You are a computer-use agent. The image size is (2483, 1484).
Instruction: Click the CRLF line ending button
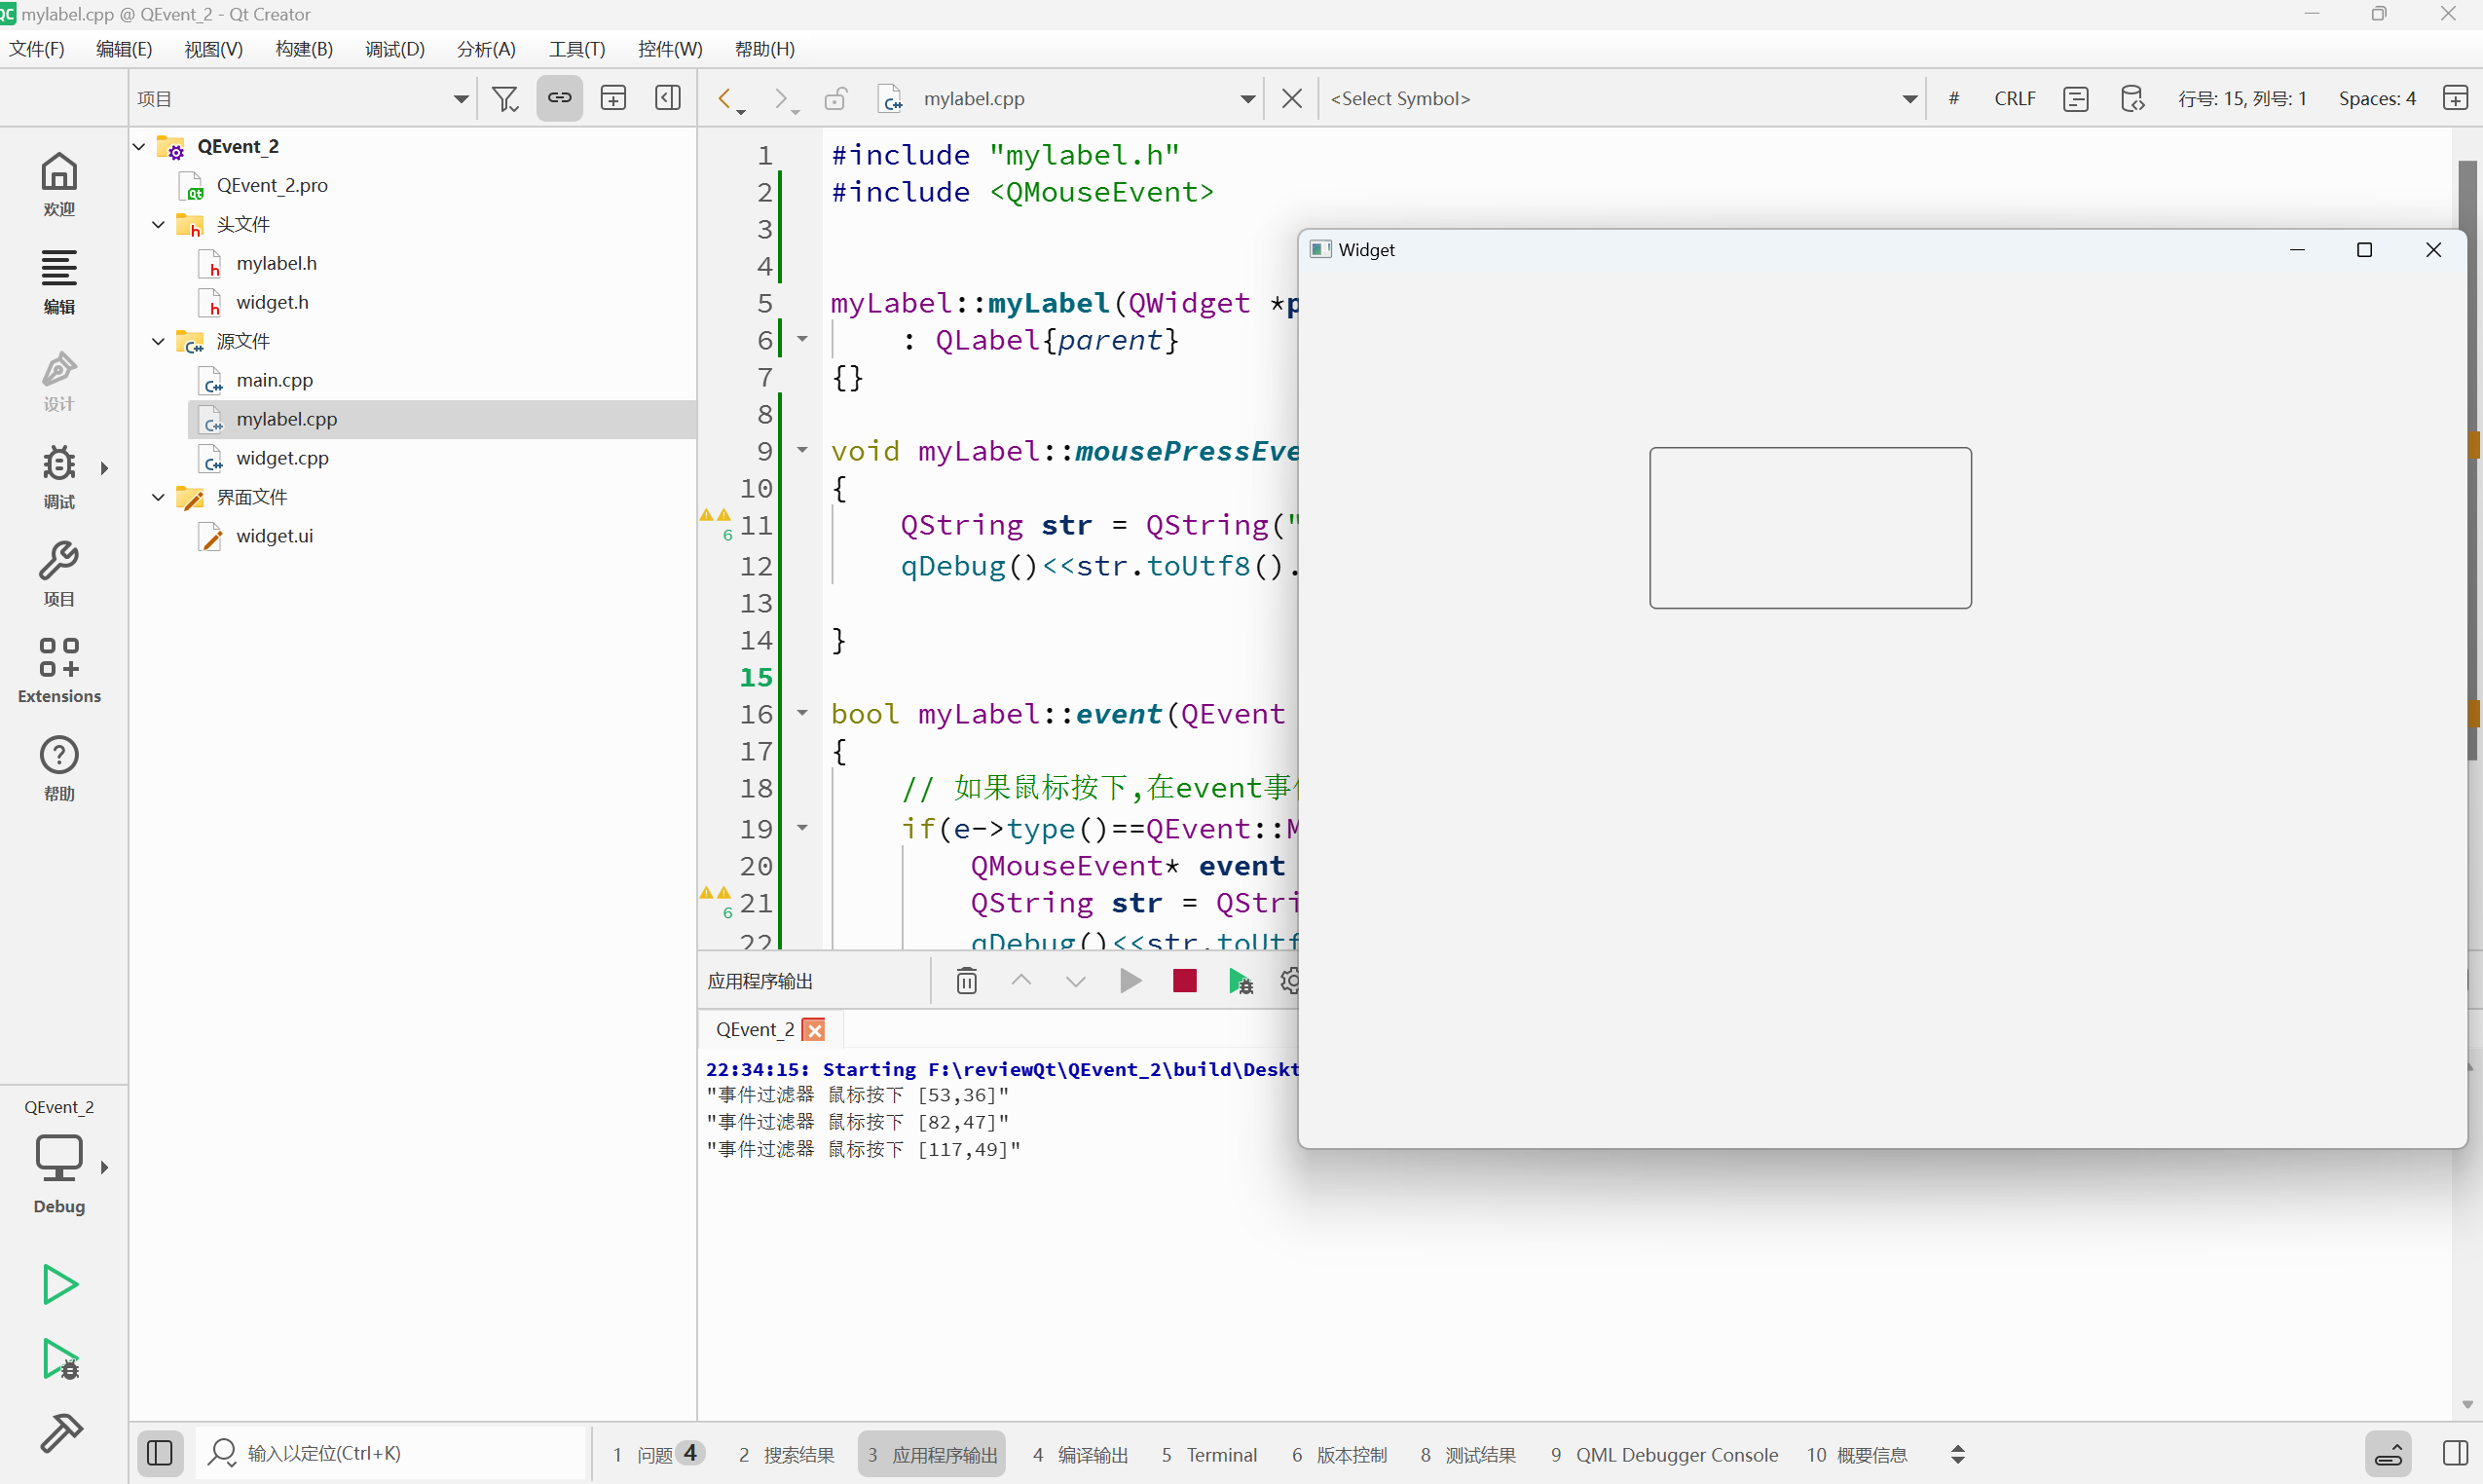pos(2014,98)
